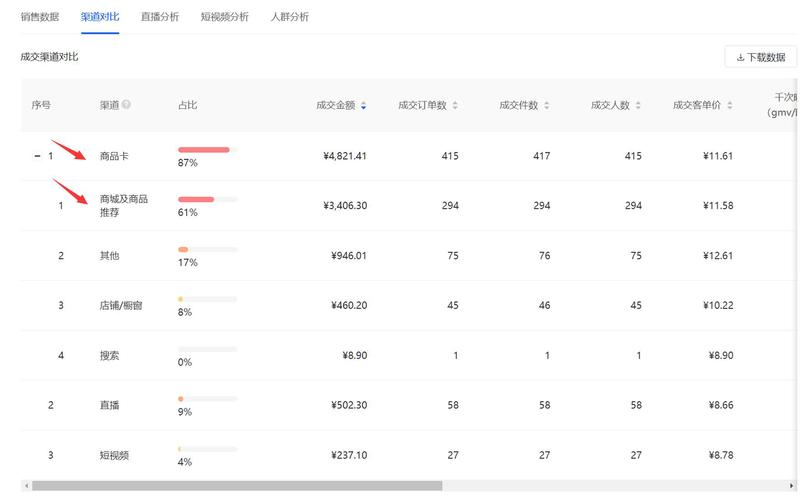Select the 短视频 channel row label
Viewport: 800px width, 496px height.
[114, 455]
